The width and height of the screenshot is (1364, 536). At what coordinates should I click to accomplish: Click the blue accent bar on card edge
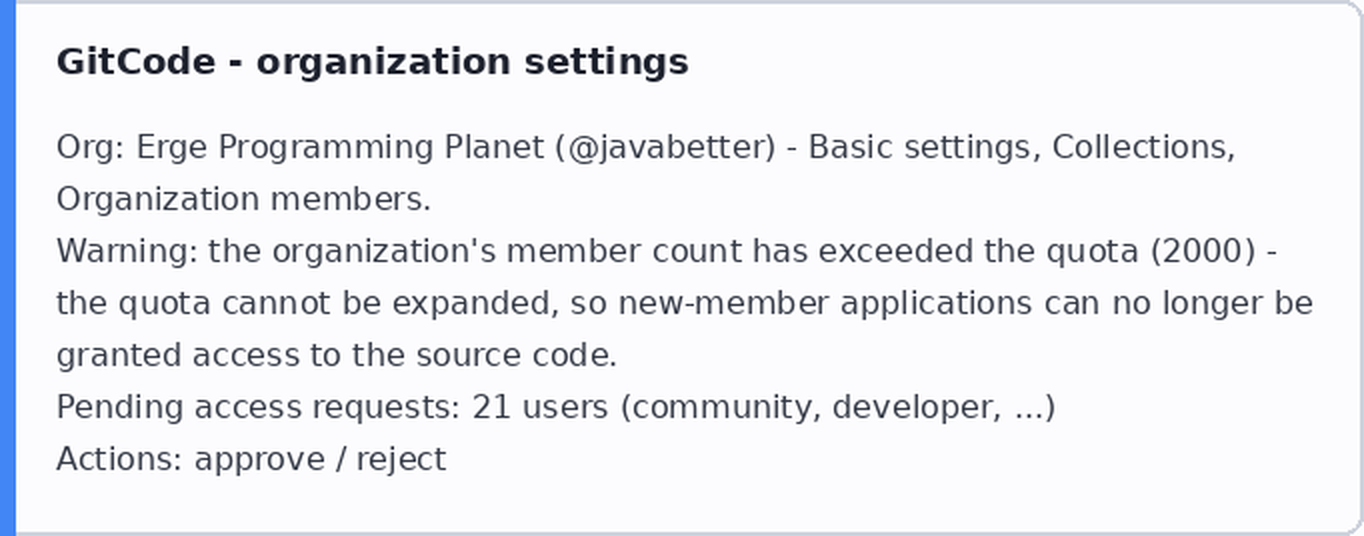[8, 268]
